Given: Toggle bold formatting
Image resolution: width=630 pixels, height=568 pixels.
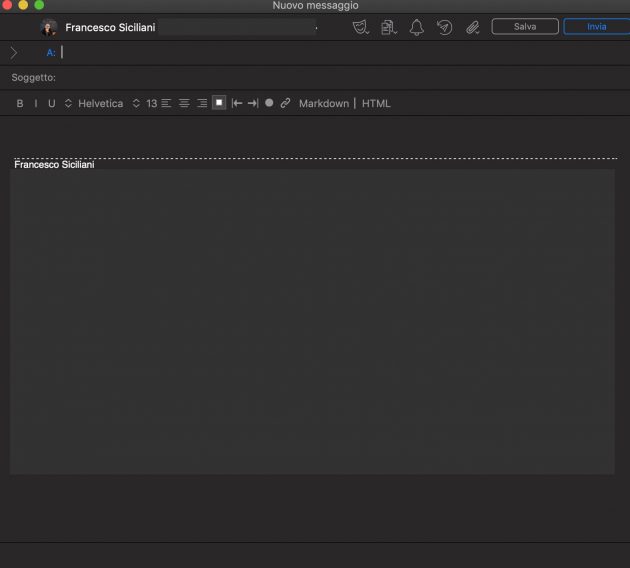Looking at the screenshot, I should (x=20, y=104).
